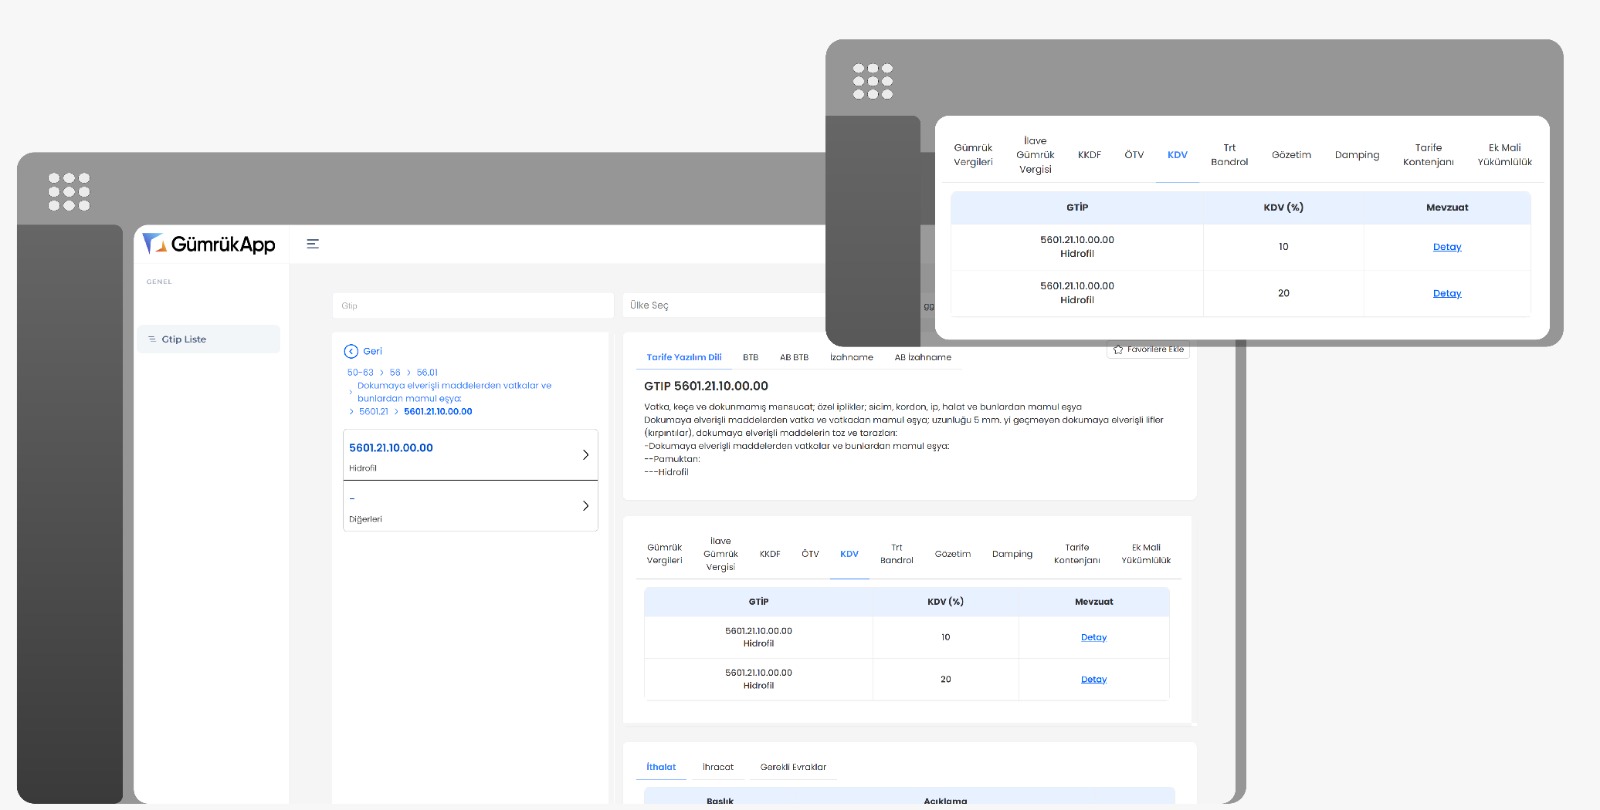Click the list icon beside Gtip Liste
This screenshot has width=1600, height=810.
(152, 340)
